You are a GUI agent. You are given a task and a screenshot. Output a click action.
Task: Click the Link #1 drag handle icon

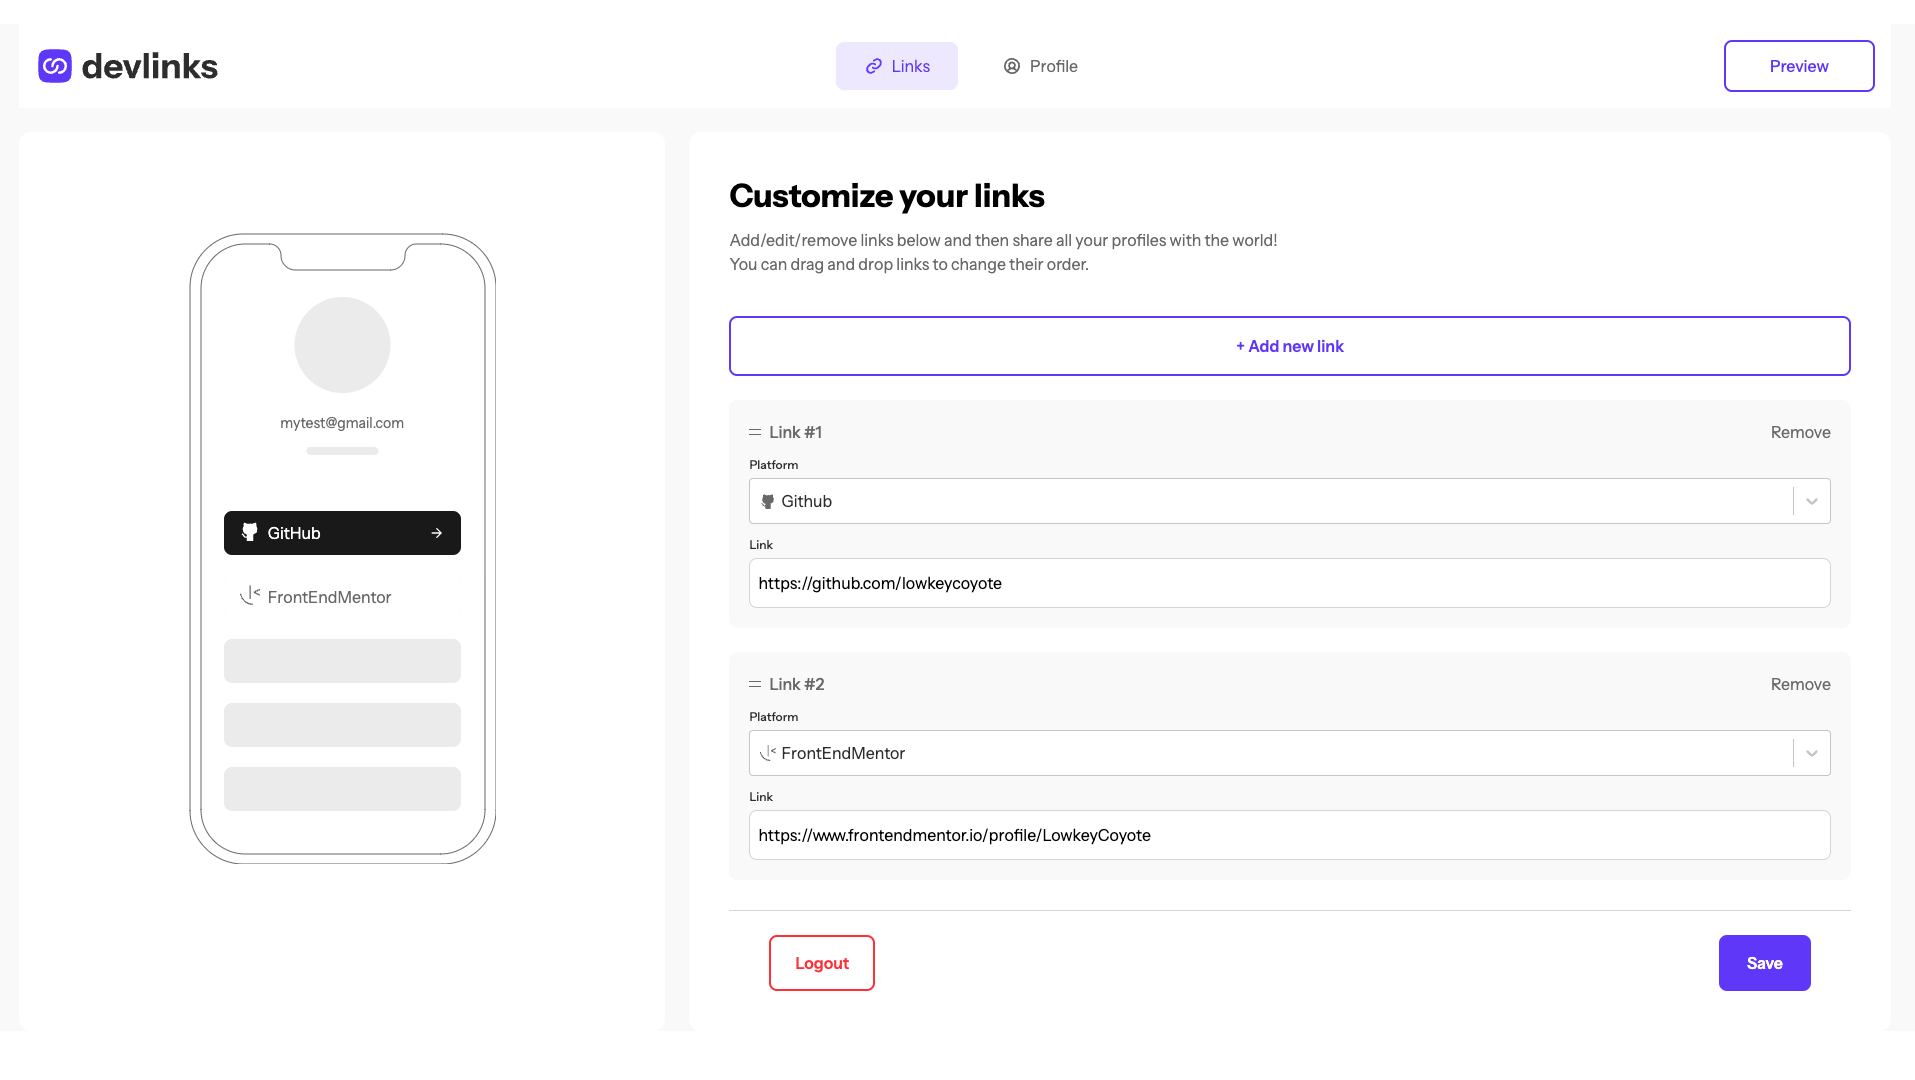coord(755,432)
